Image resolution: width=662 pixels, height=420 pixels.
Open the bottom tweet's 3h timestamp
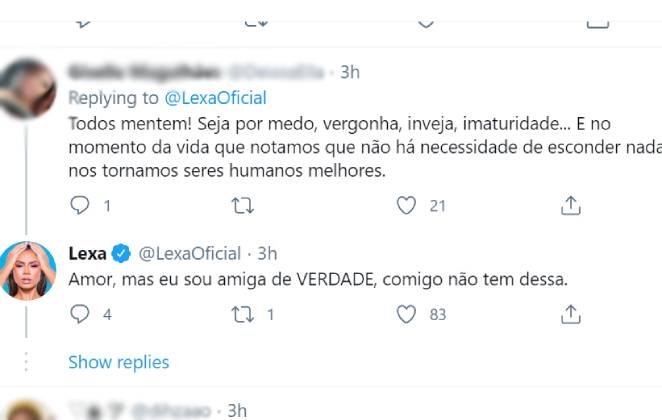pyautogui.click(x=237, y=410)
